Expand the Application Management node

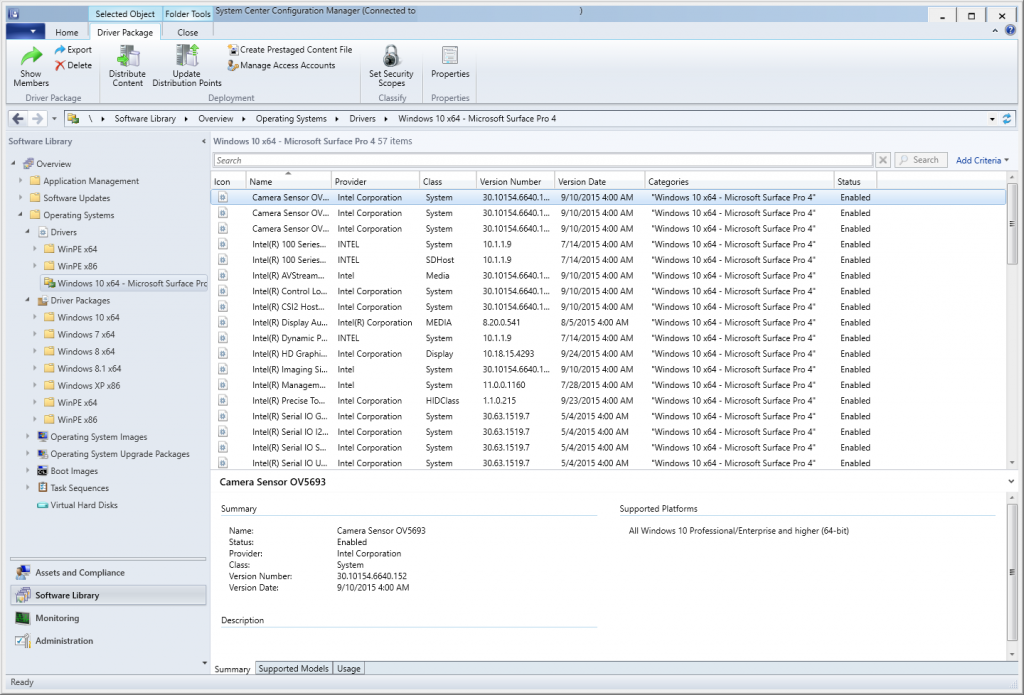22,181
